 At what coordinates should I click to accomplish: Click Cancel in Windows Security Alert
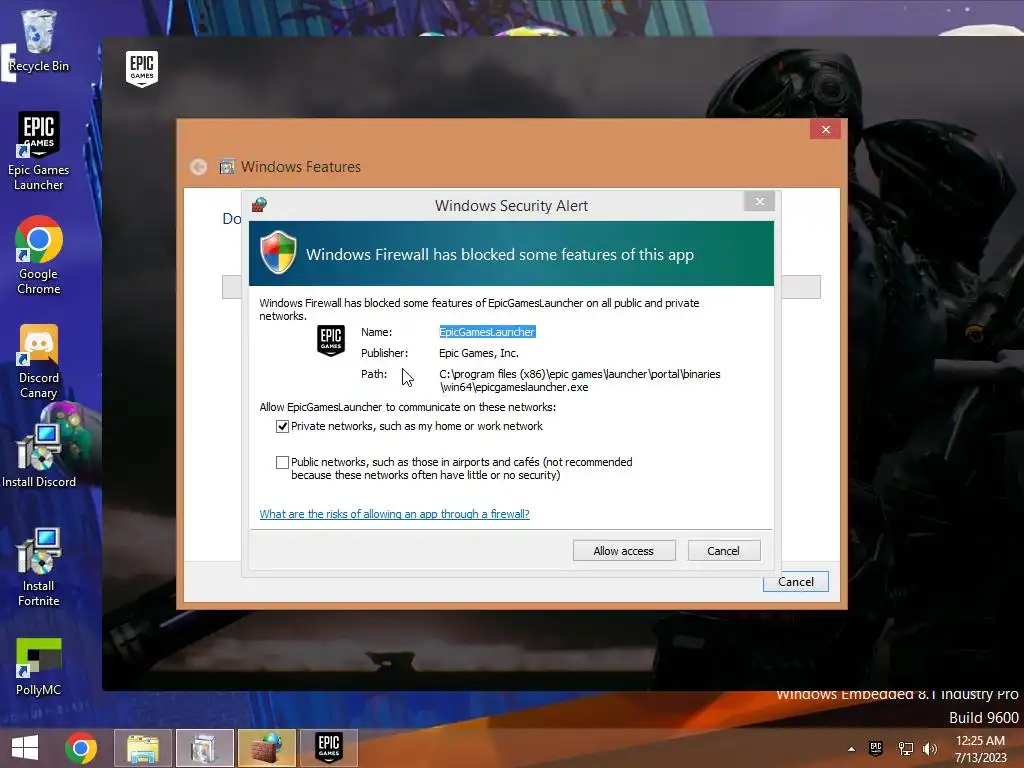(x=724, y=551)
